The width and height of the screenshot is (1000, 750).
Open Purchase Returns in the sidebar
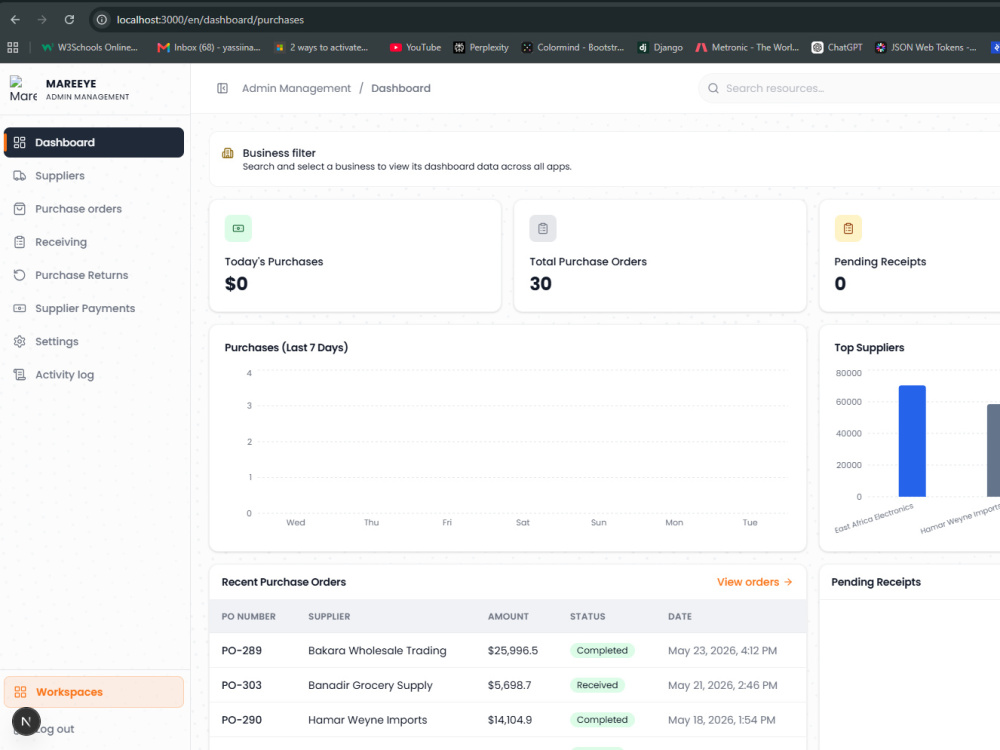point(94,275)
